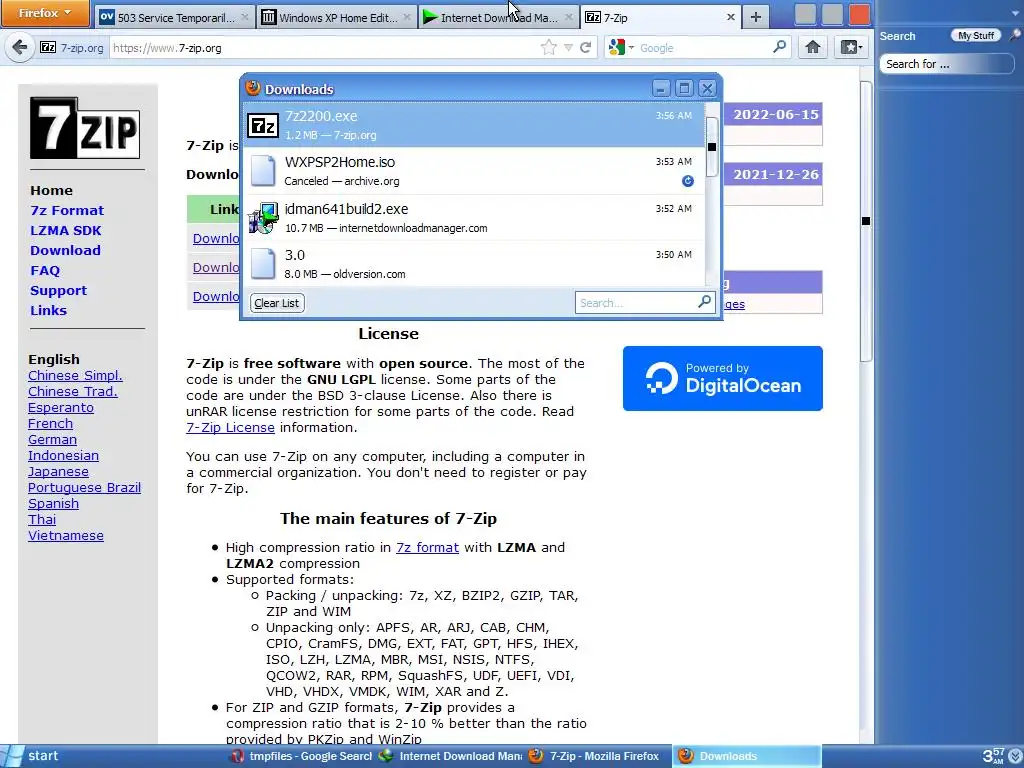Open a new browser tab

pyautogui.click(x=756, y=18)
